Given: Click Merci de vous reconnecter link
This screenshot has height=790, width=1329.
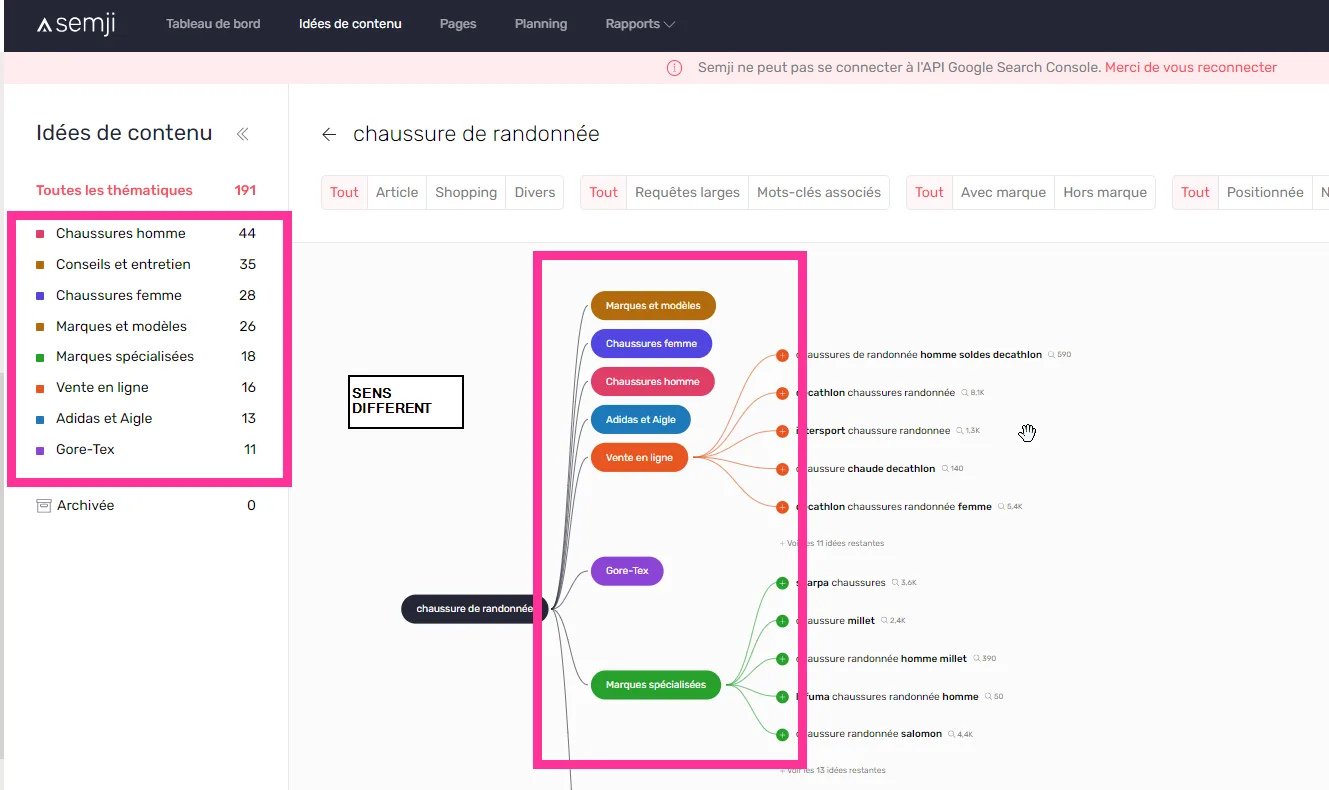Looking at the screenshot, I should 1191,68.
